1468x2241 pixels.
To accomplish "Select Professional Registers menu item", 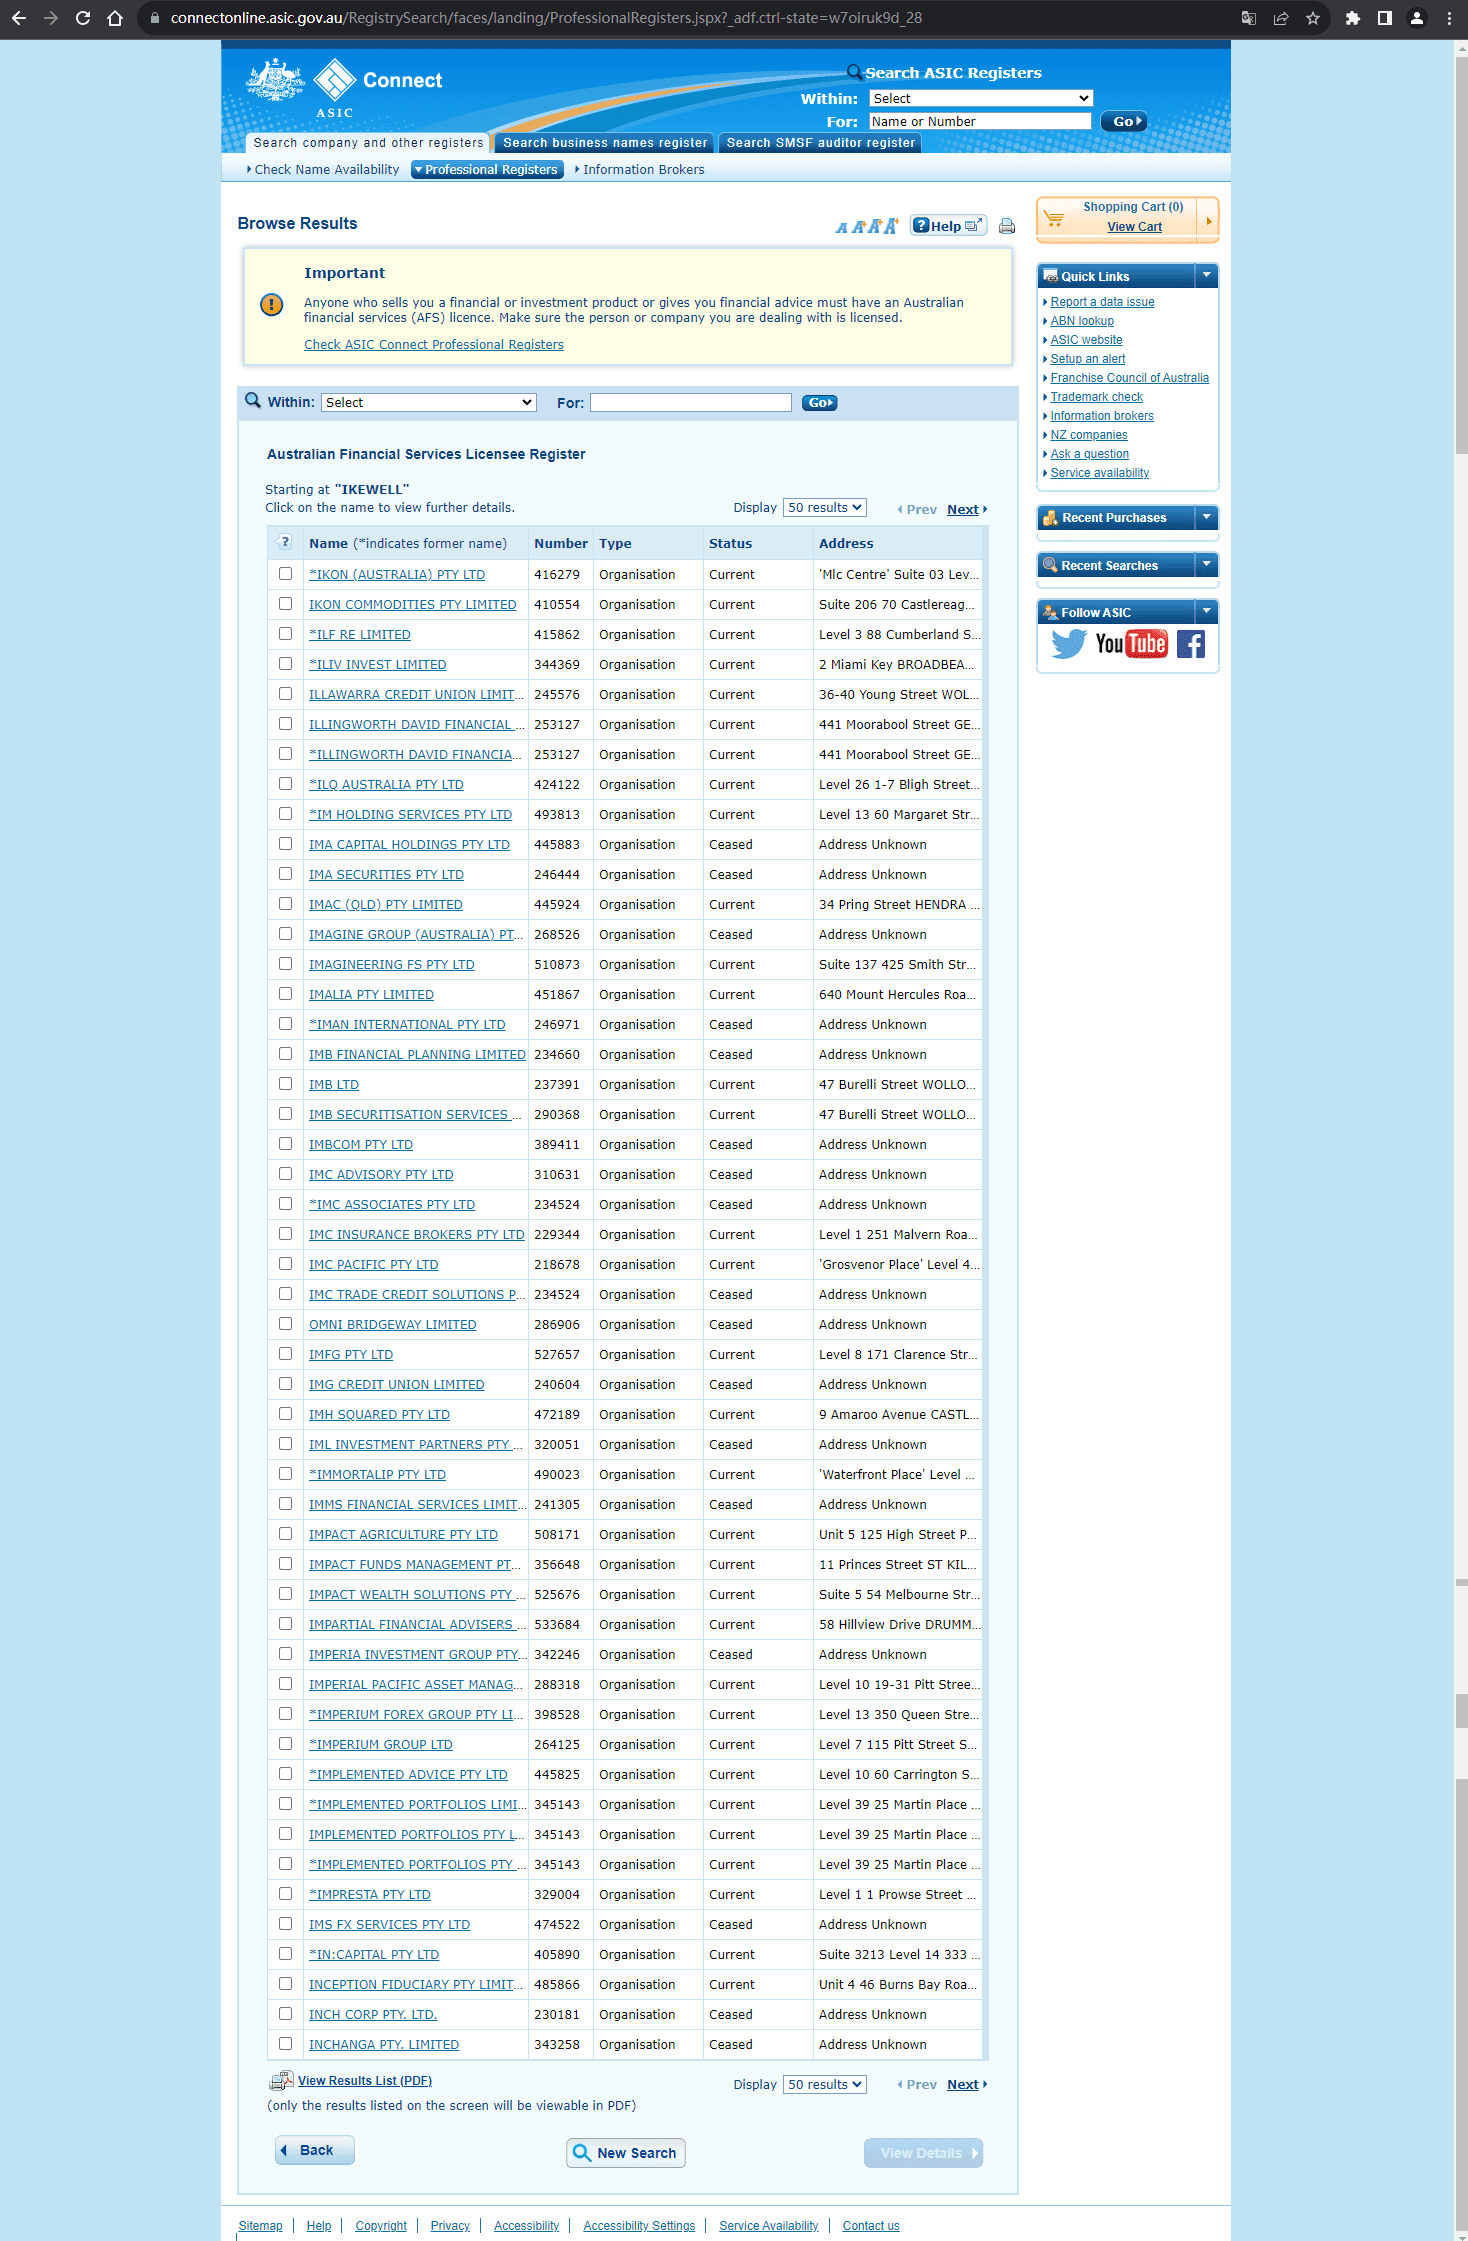I will pyautogui.click(x=488, y=170).
